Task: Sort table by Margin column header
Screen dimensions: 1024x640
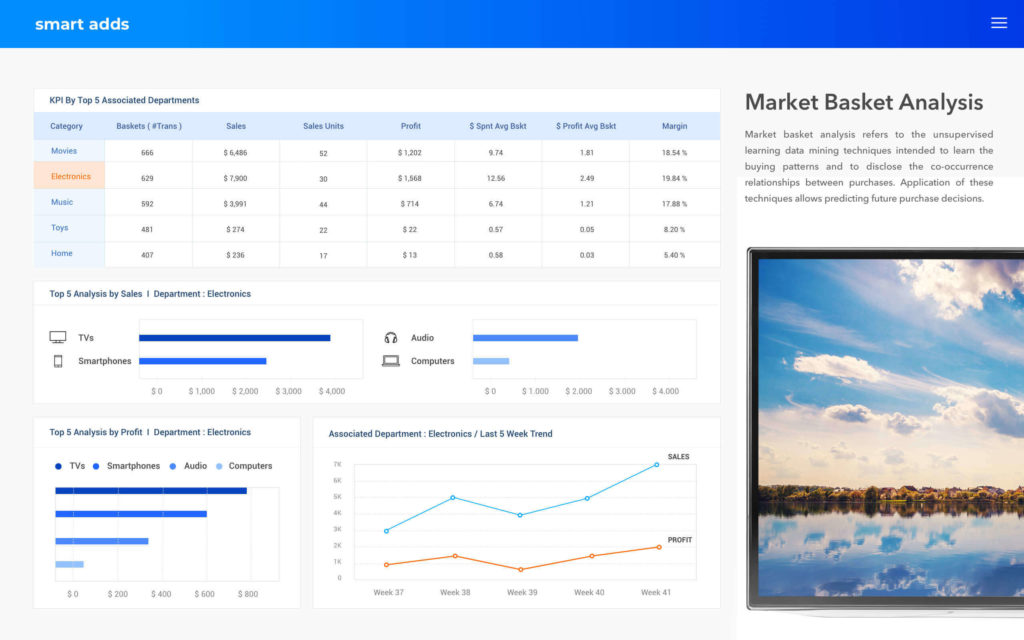Action: pos(674,126)
